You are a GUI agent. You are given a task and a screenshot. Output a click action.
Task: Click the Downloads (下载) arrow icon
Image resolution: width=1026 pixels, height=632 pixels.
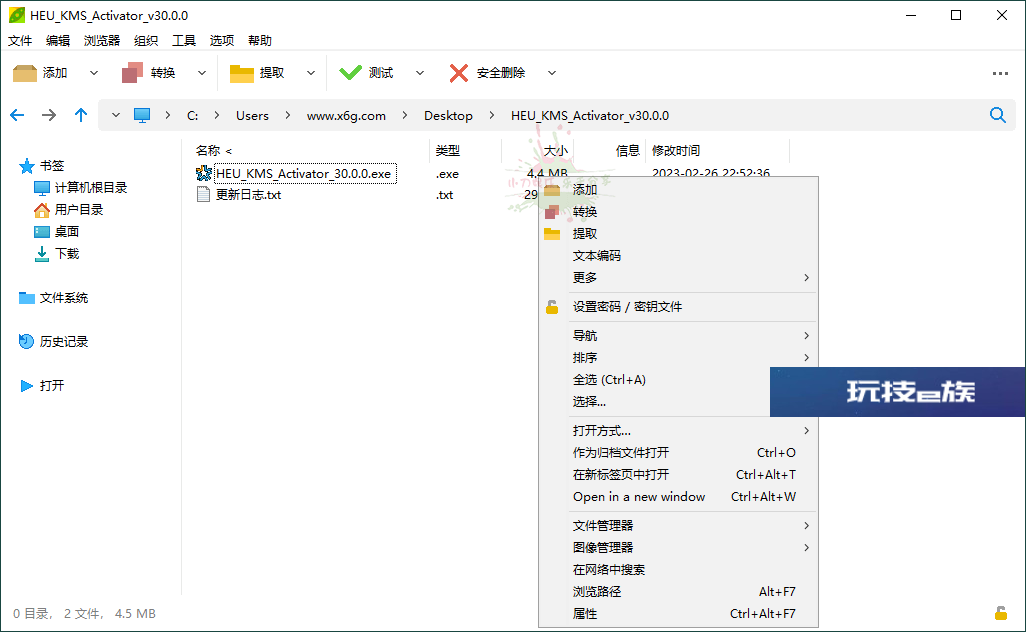tap(41, 254)
